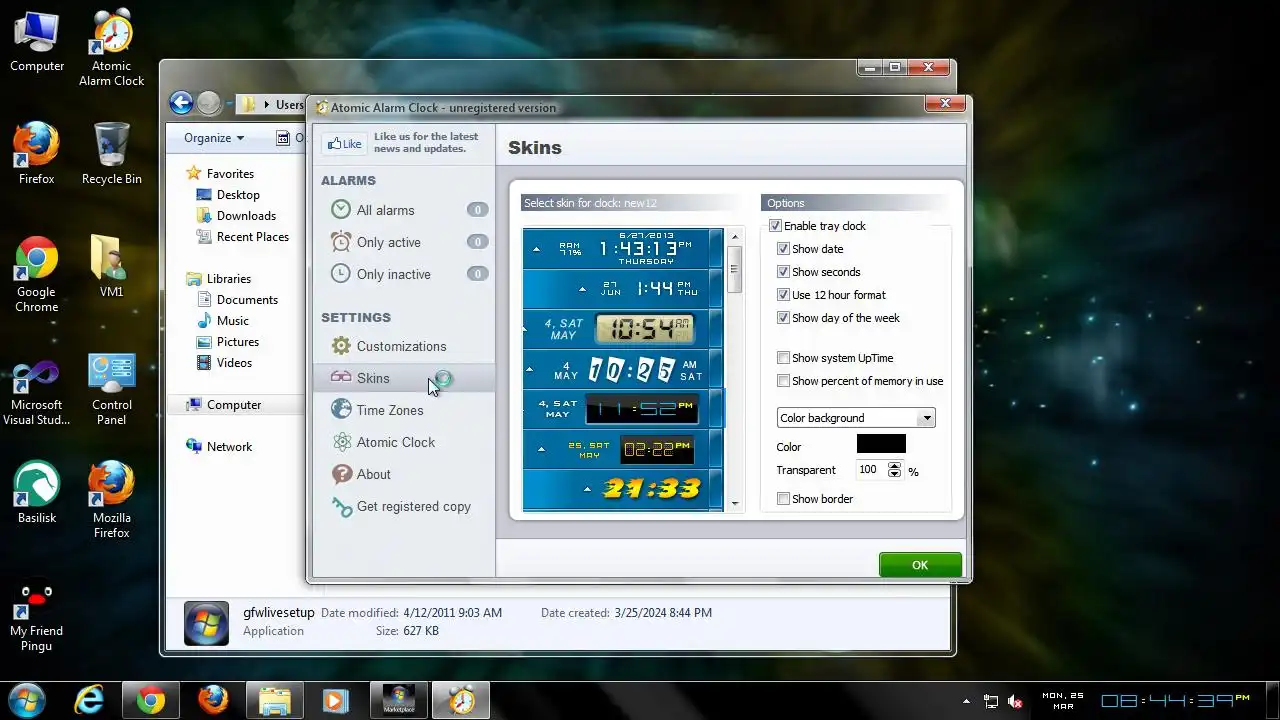This screenshot has width=1280, height=720.
Task: Open Chrome from the taskbar
Action: tap(151, 700)
